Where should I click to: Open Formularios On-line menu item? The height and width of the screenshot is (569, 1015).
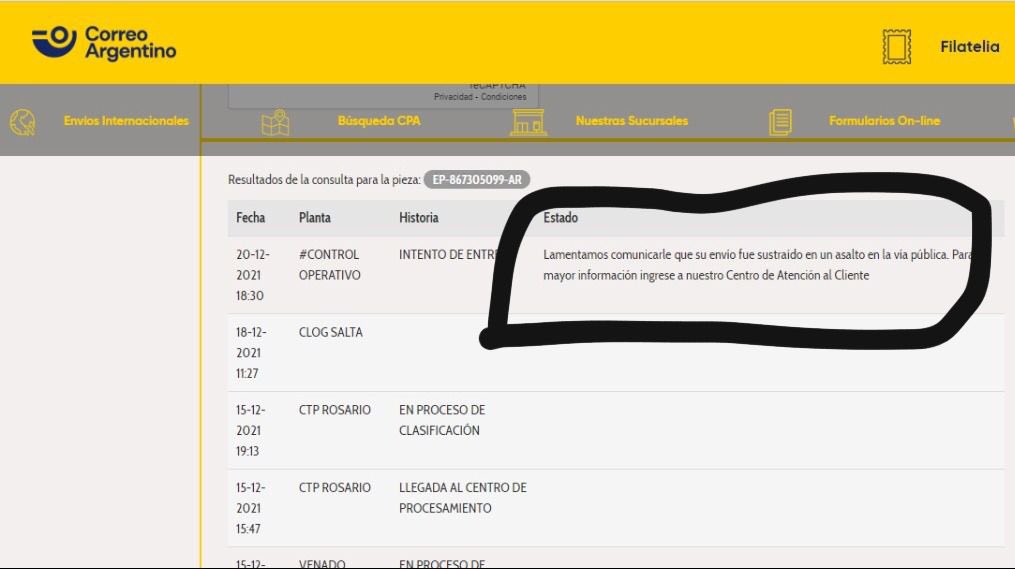884,120
